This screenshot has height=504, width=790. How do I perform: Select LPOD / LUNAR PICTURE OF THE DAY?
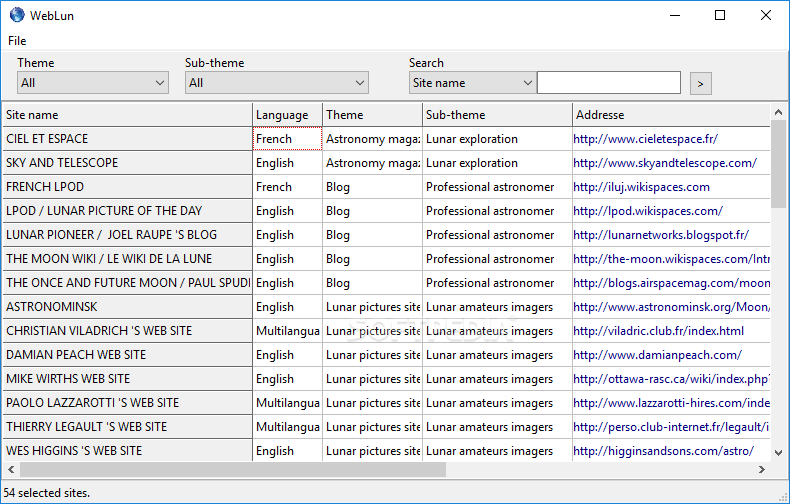[127, 211]
